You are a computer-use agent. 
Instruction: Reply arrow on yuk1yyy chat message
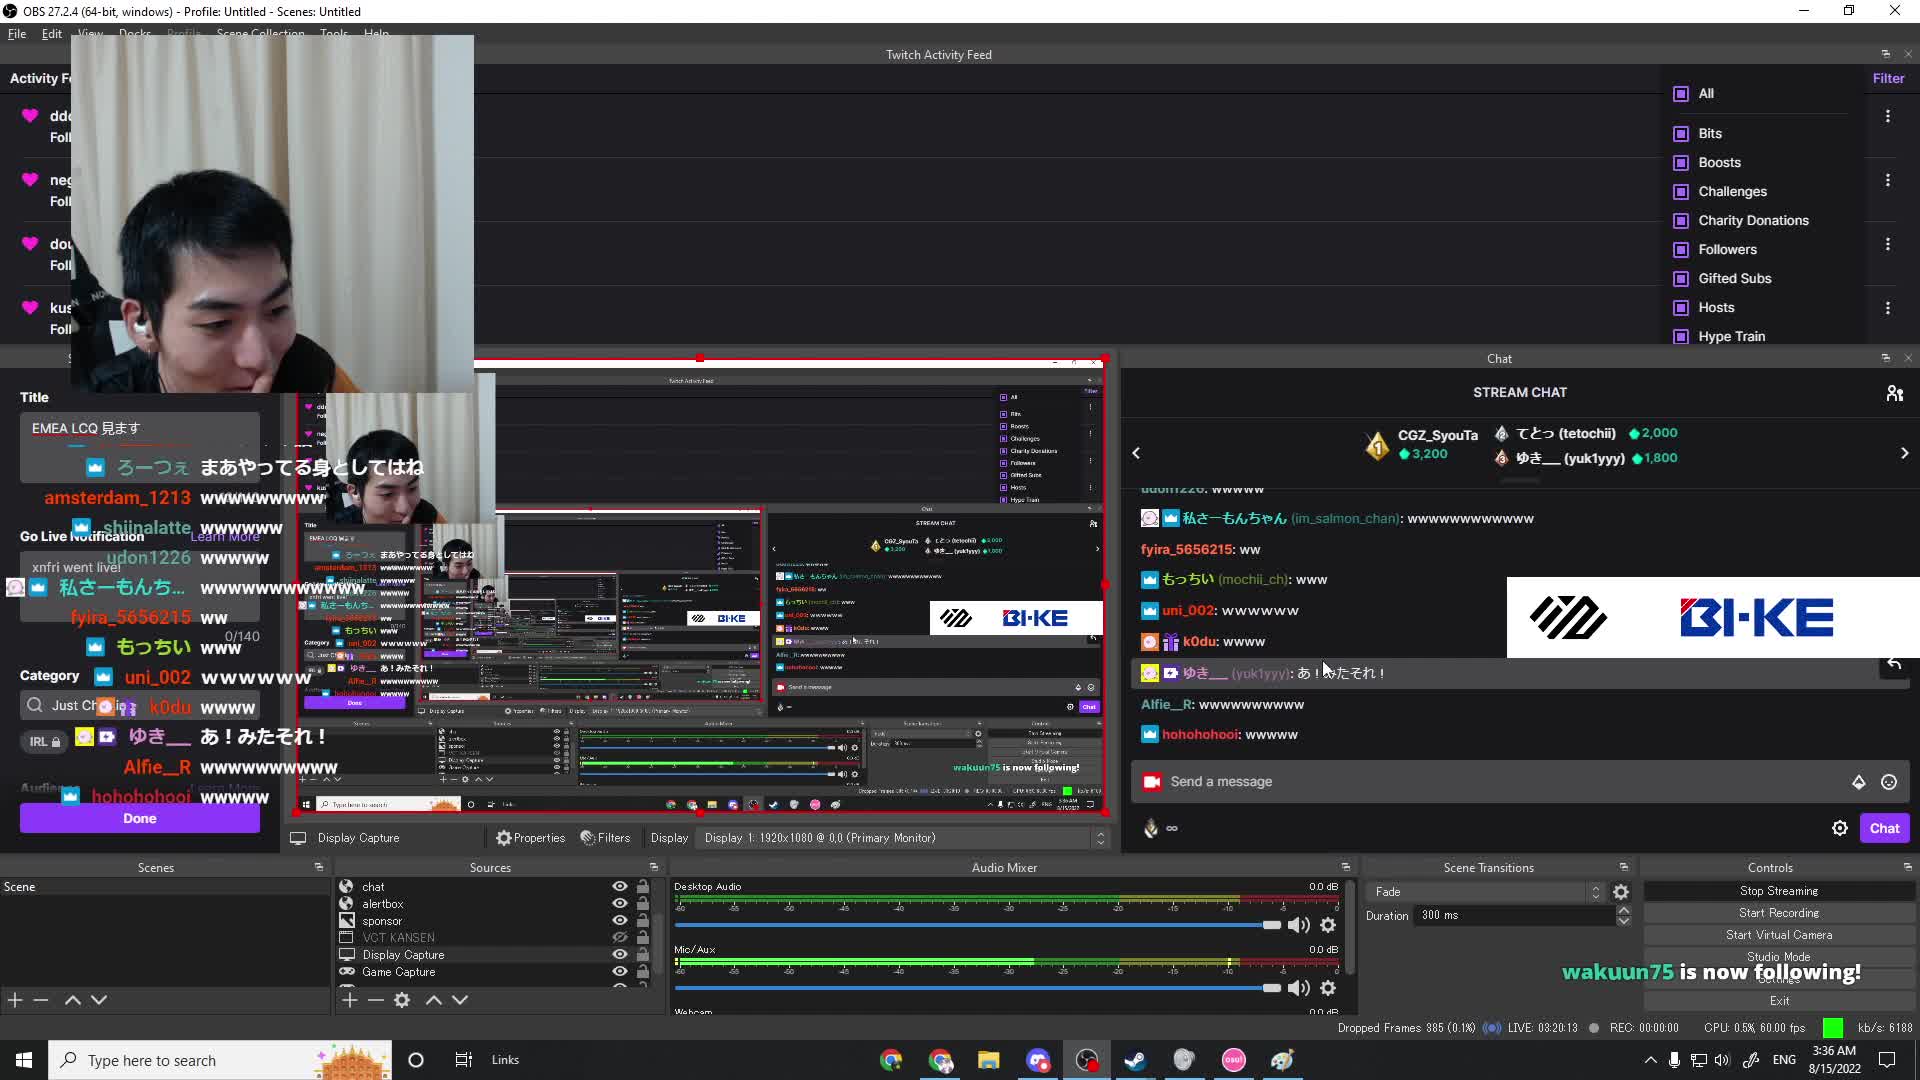[x=1894, y=665]
